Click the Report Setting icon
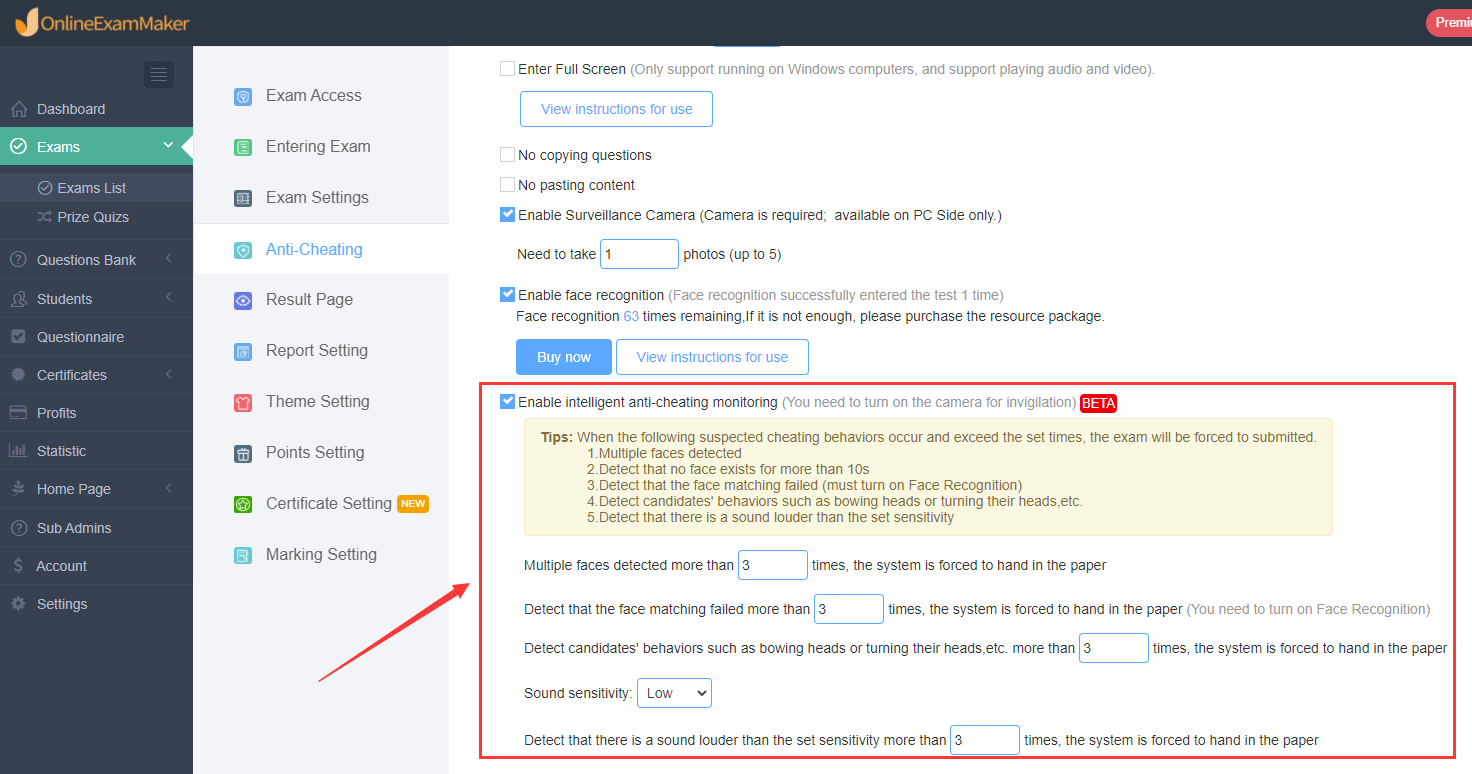1472x774 pixels. [243, 351]
